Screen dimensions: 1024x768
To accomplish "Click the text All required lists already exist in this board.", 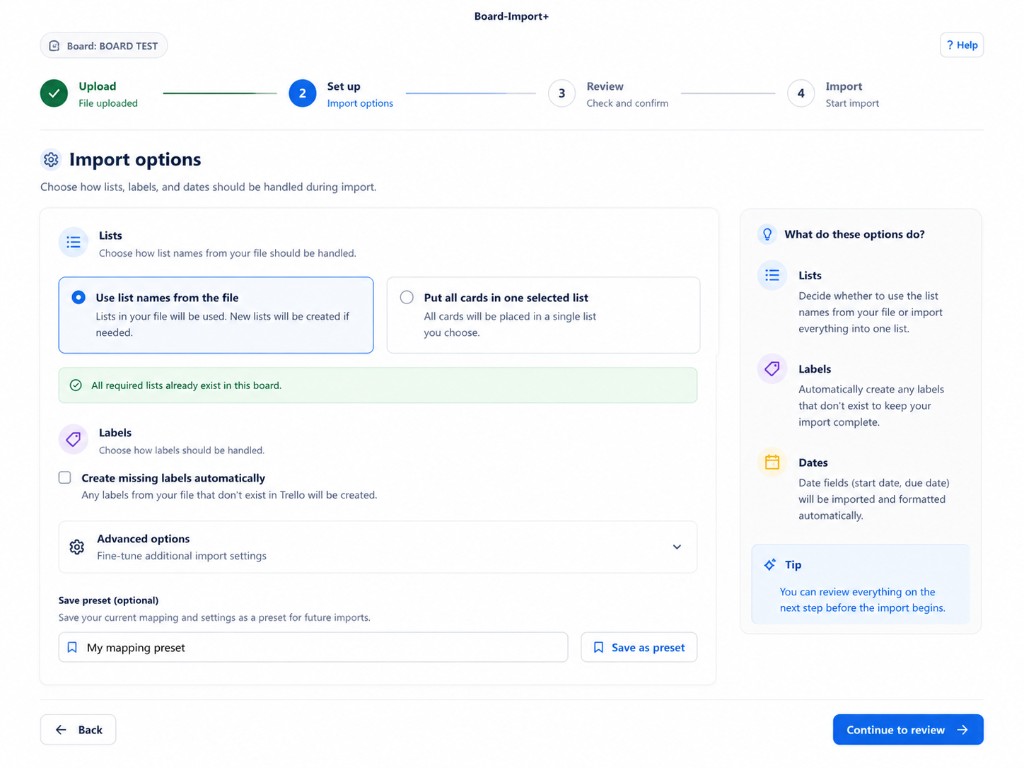I will (186, 385).
